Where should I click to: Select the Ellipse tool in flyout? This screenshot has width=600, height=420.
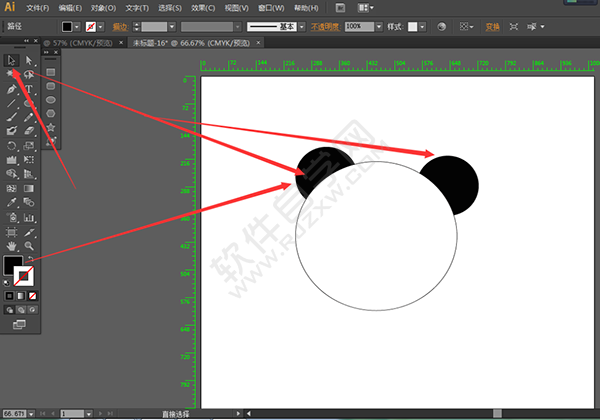click(50, 100)
